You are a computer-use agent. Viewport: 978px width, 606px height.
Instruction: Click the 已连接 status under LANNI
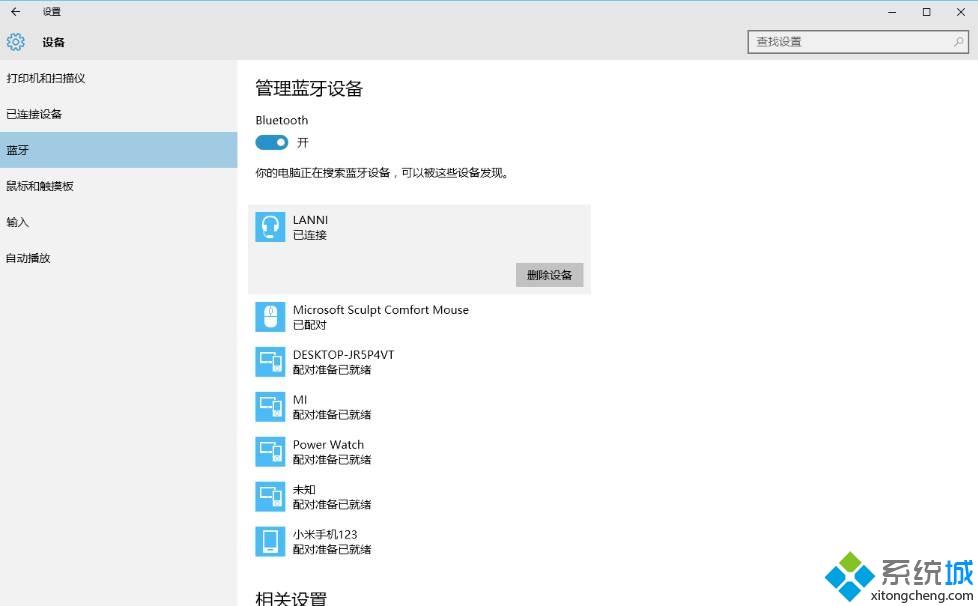[310, 235]
